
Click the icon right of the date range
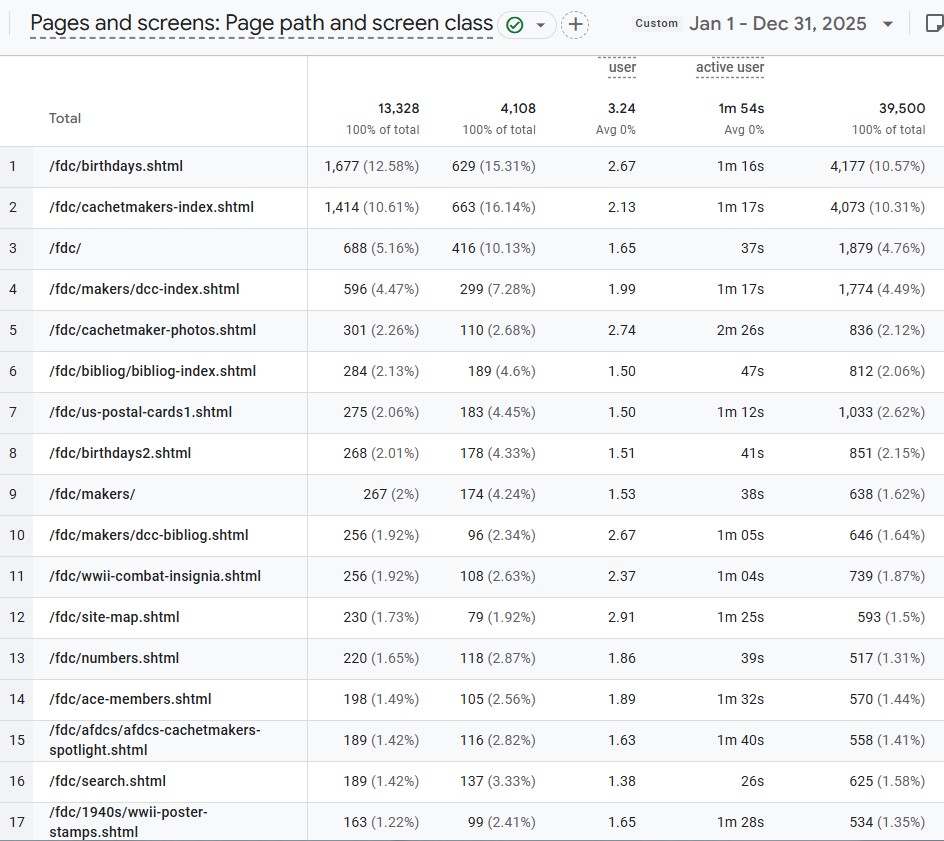coord(932,24)
